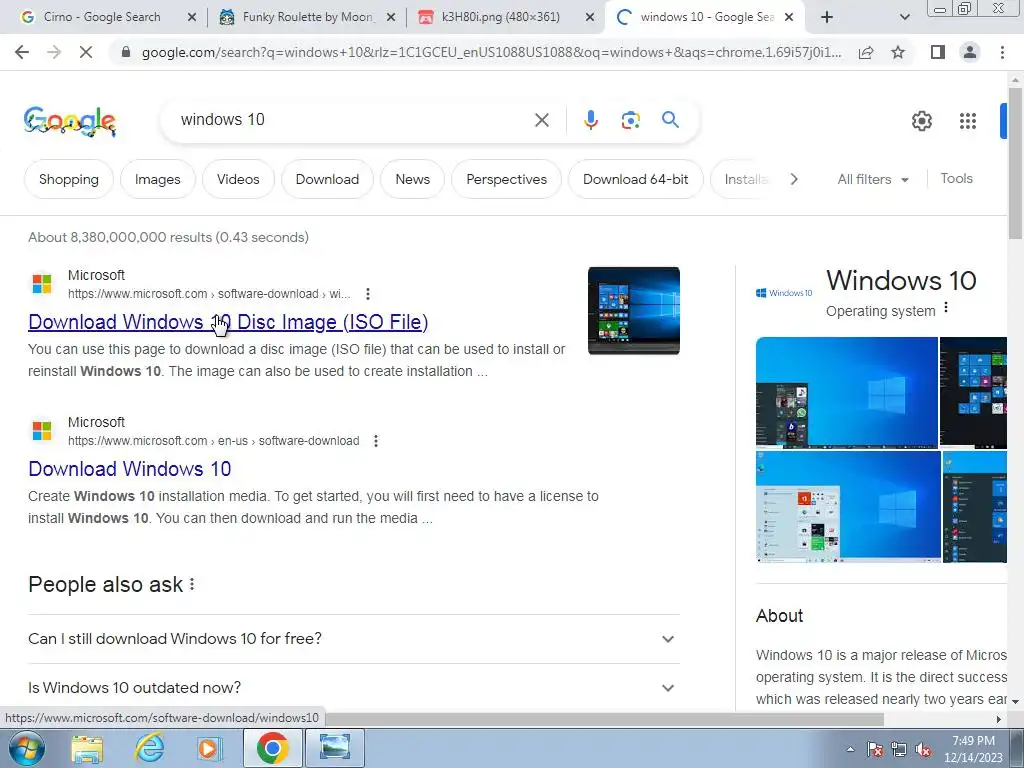Click the address bar URL
This screenshot has width=1024, height=768.
coord(491,52)
